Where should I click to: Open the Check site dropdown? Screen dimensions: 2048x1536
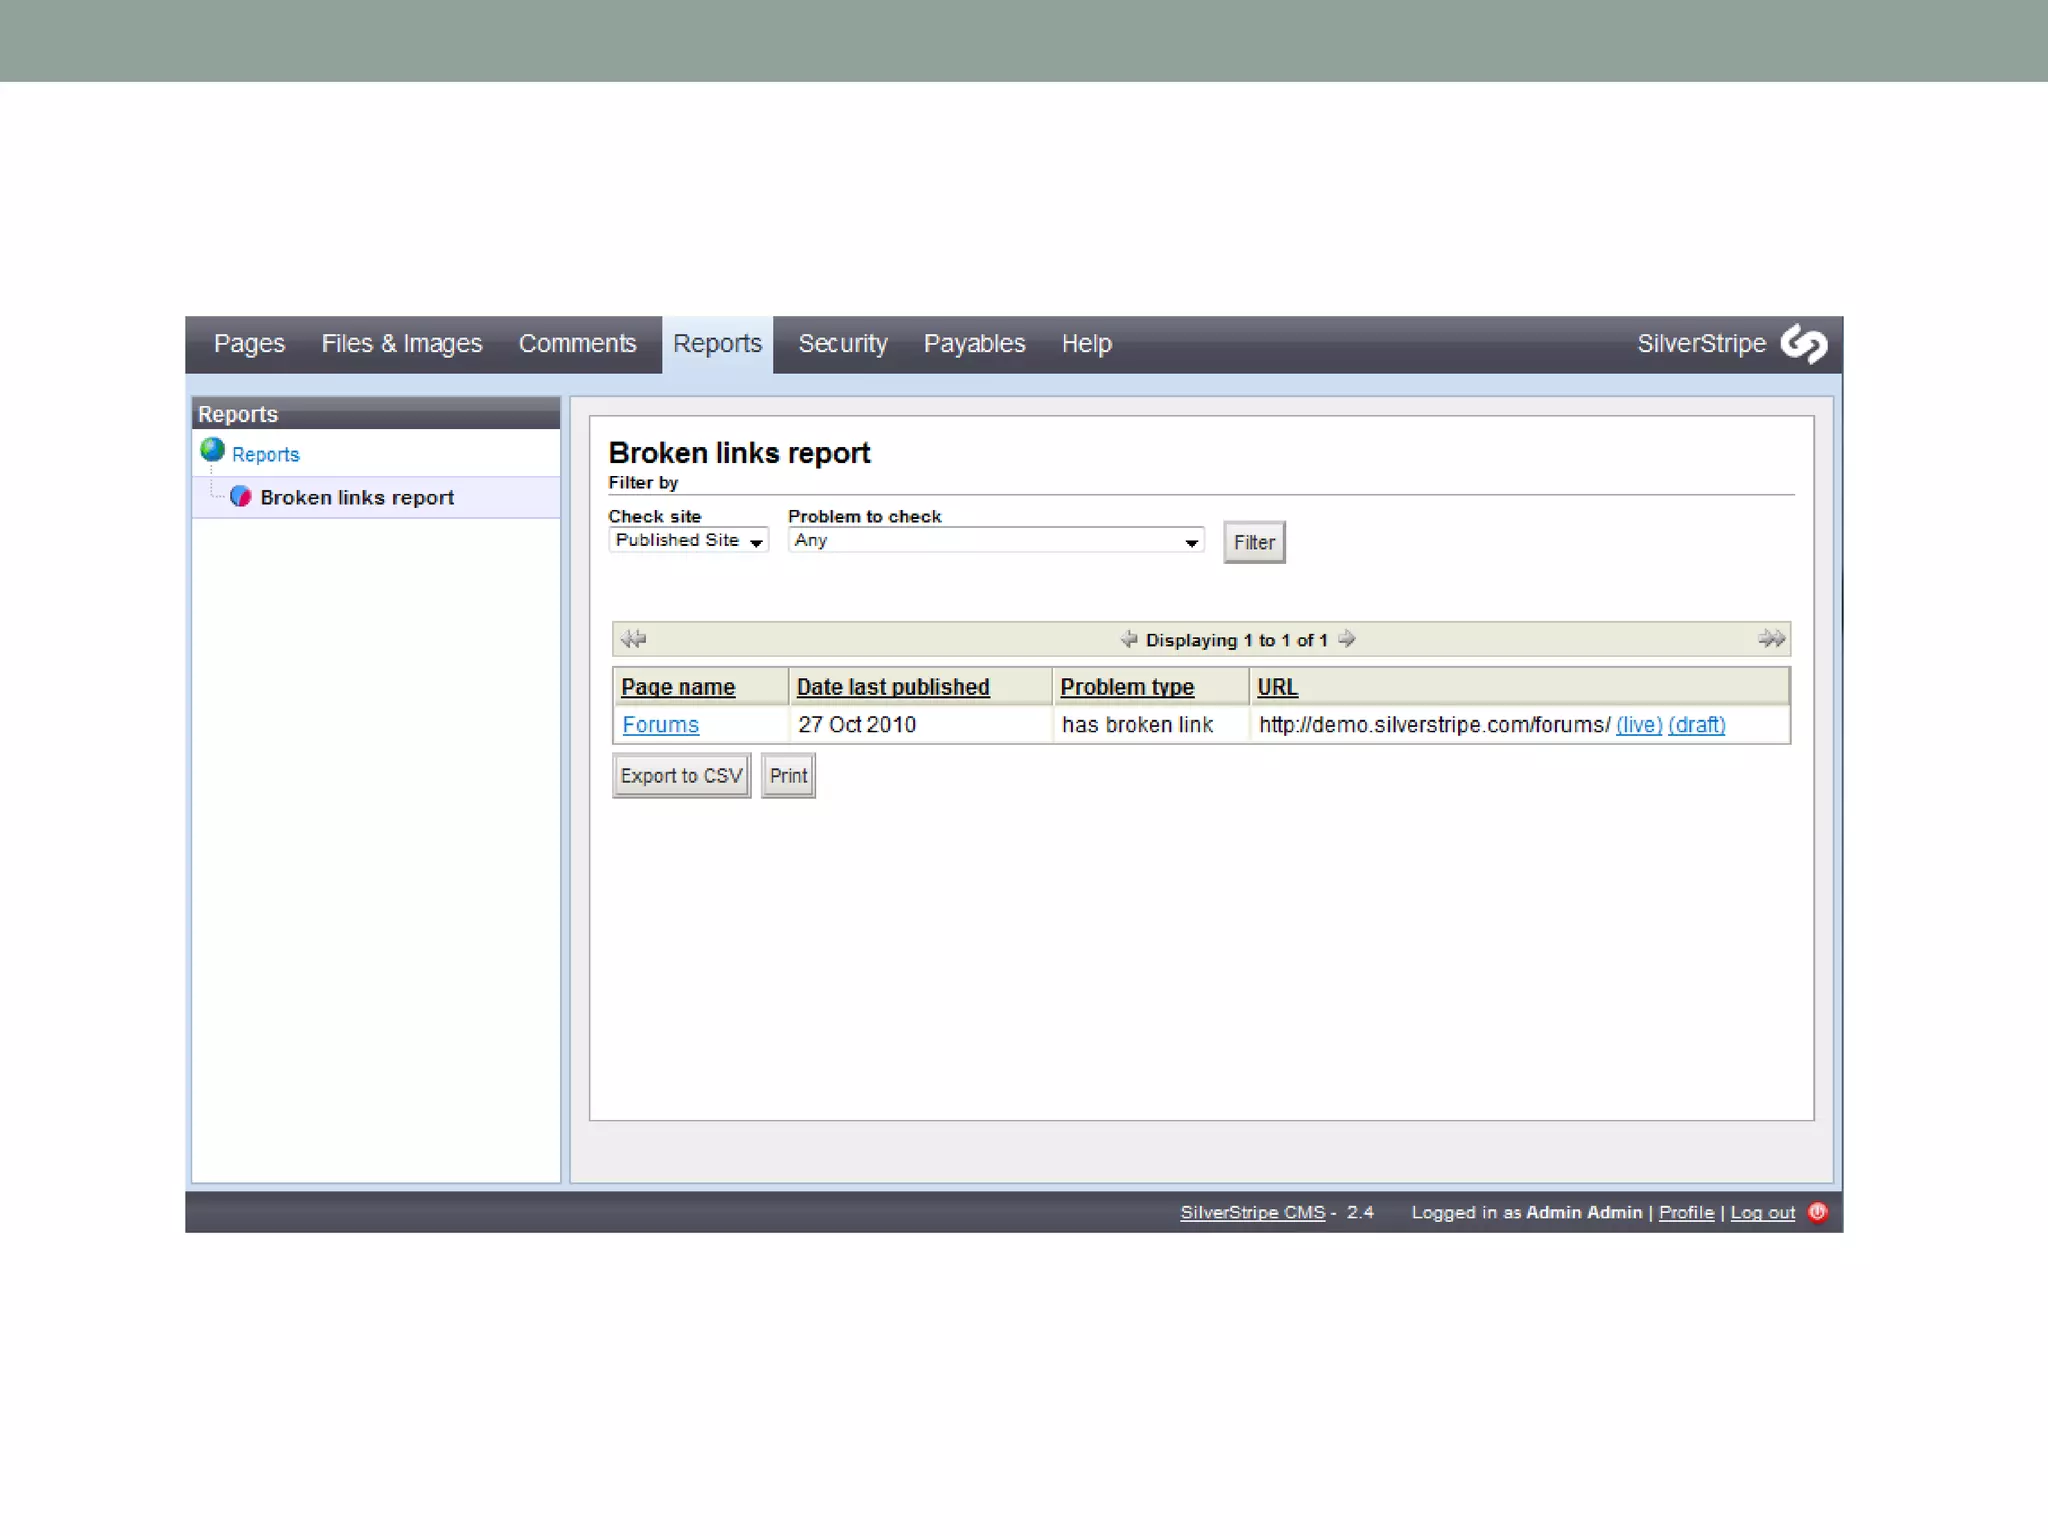coord(688,541)
